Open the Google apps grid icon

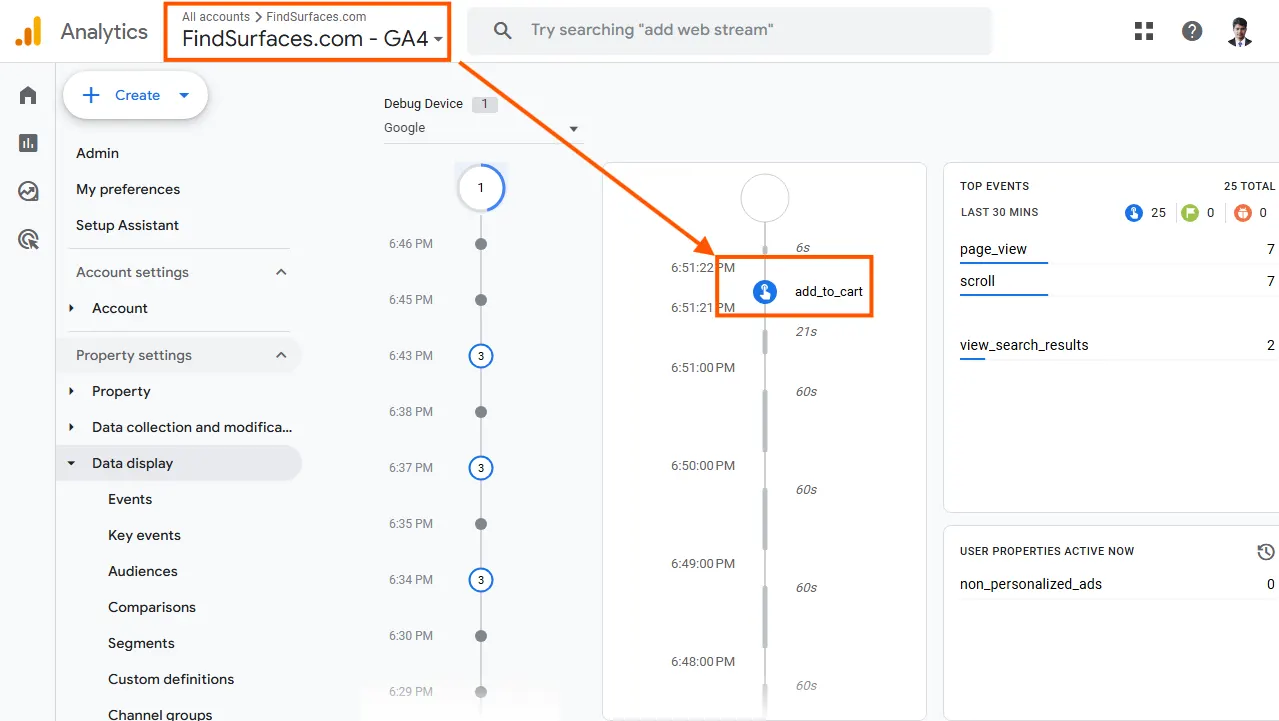(x=1144, y=31)
